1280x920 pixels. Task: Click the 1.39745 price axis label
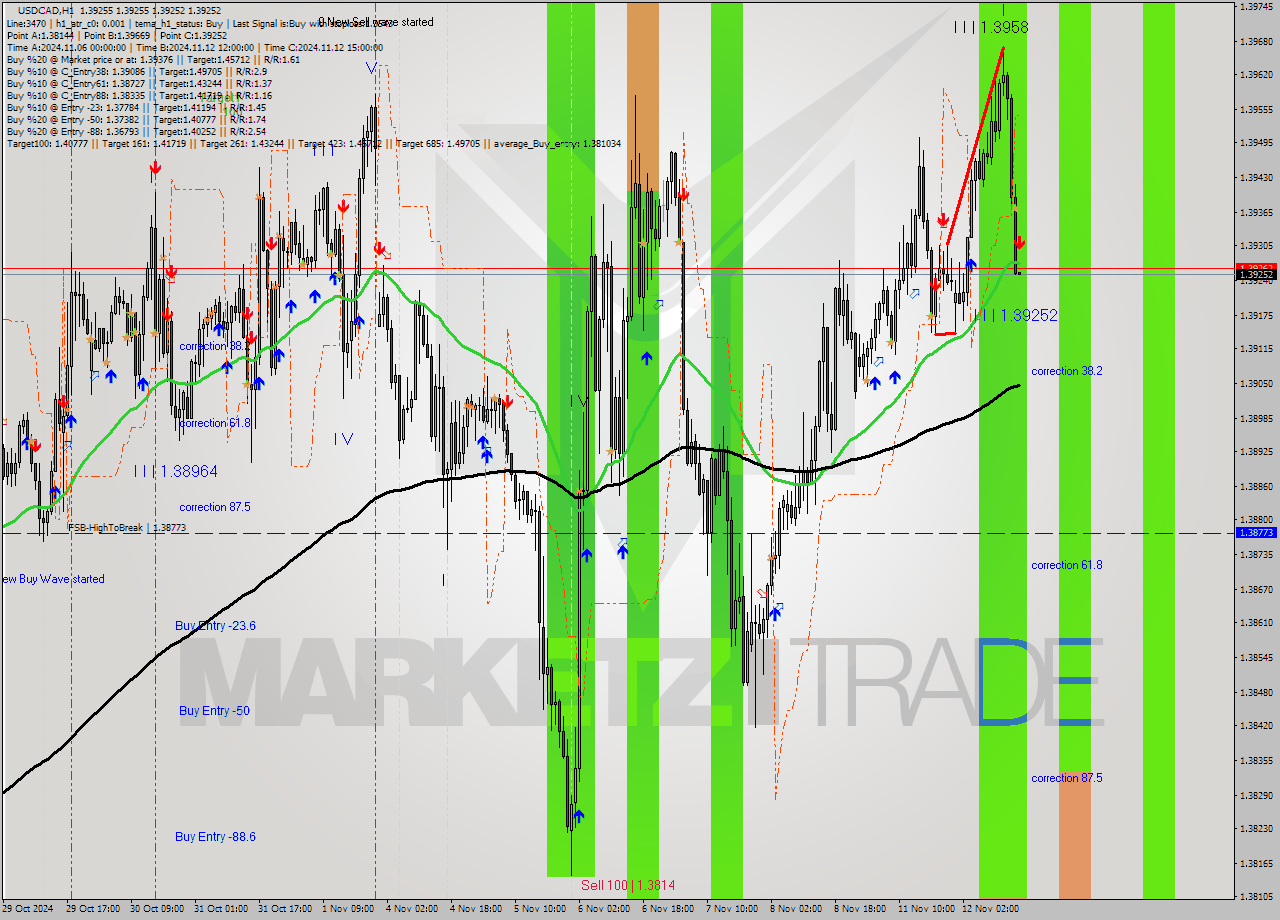coord(1256,6)
